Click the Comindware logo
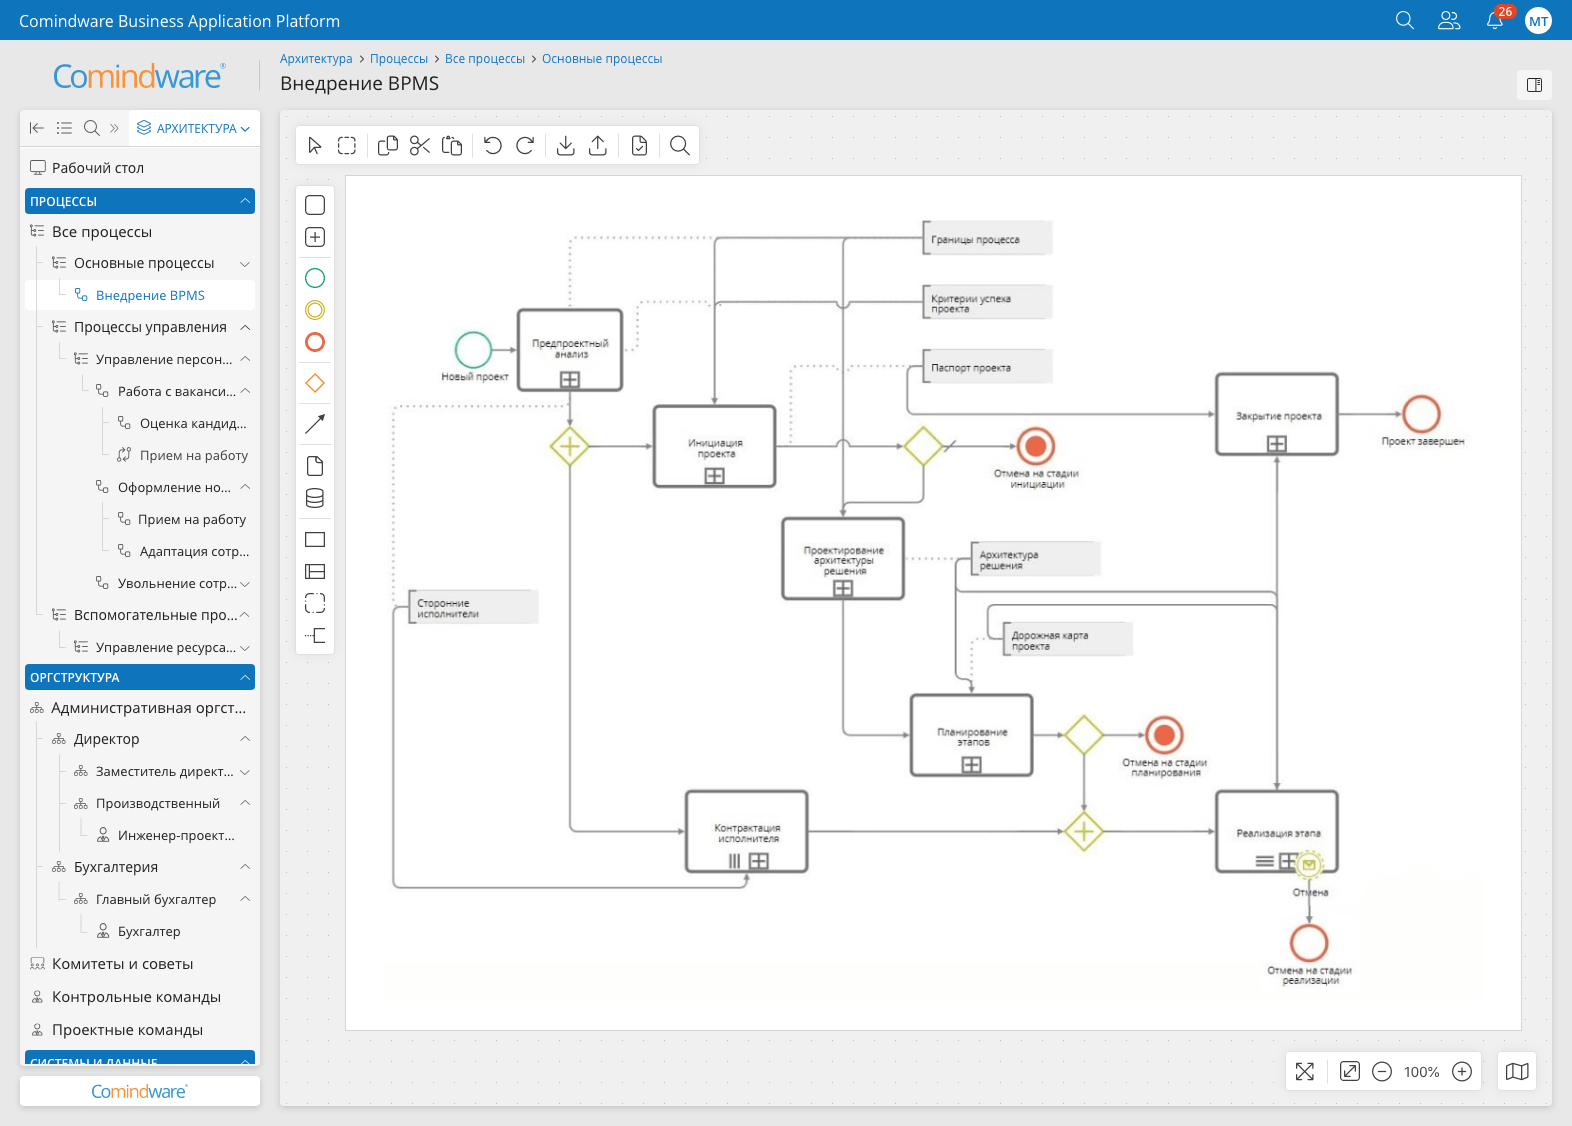The image size is (1572, 1126). (139, 77)
